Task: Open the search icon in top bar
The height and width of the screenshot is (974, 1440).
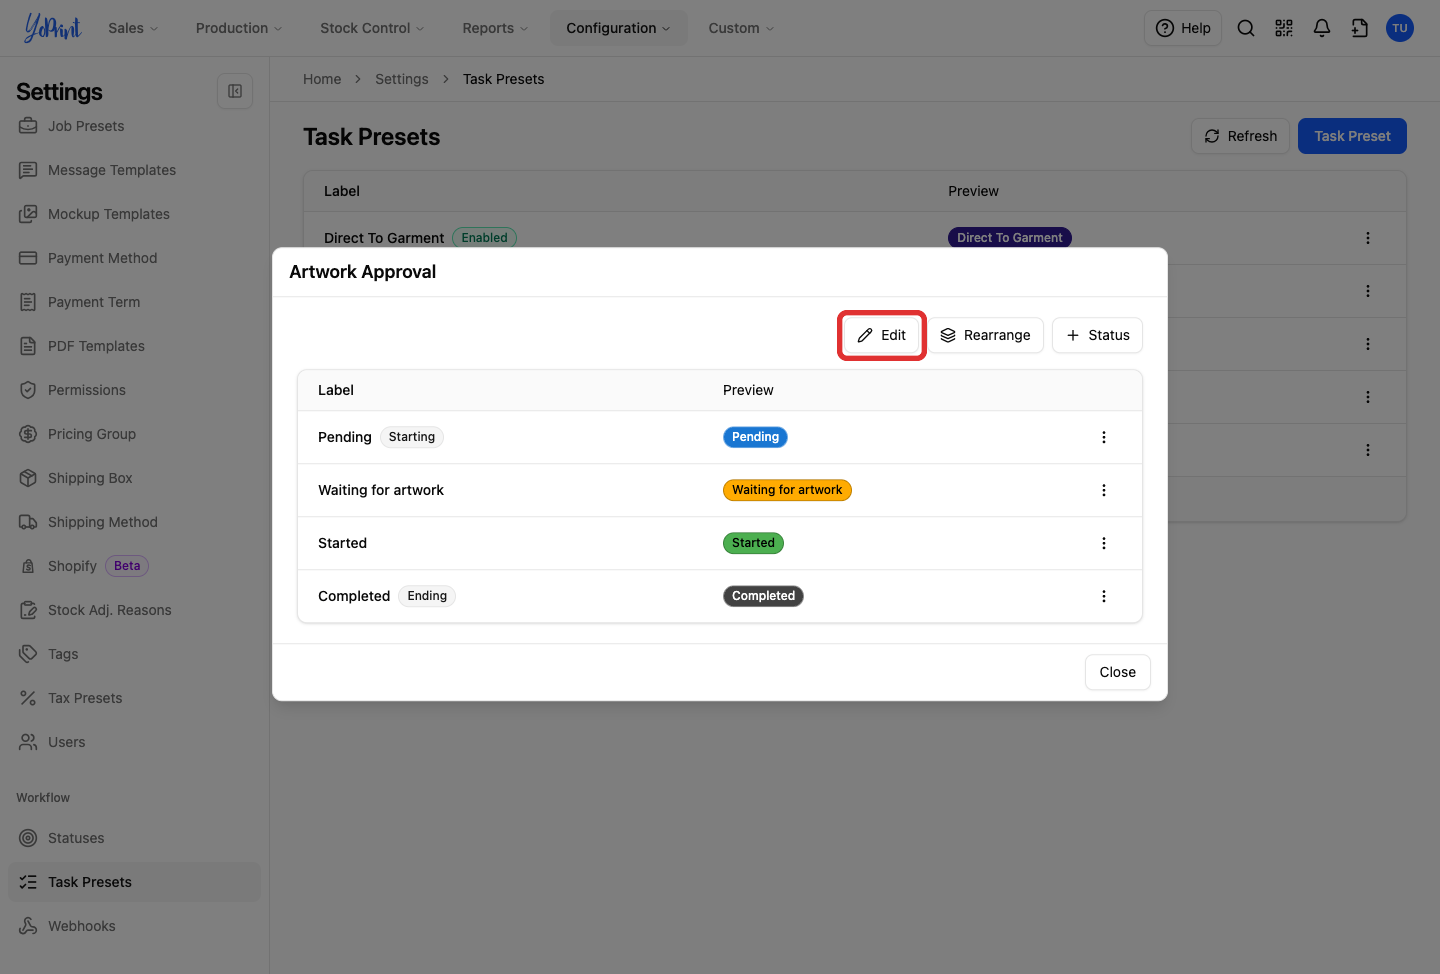Action: point(1246,28)
